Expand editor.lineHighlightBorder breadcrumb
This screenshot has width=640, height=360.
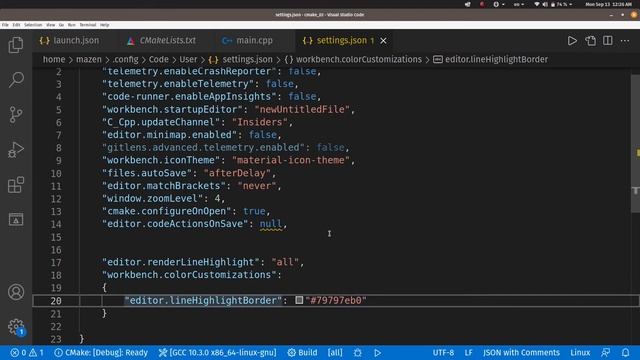[490, 60]
